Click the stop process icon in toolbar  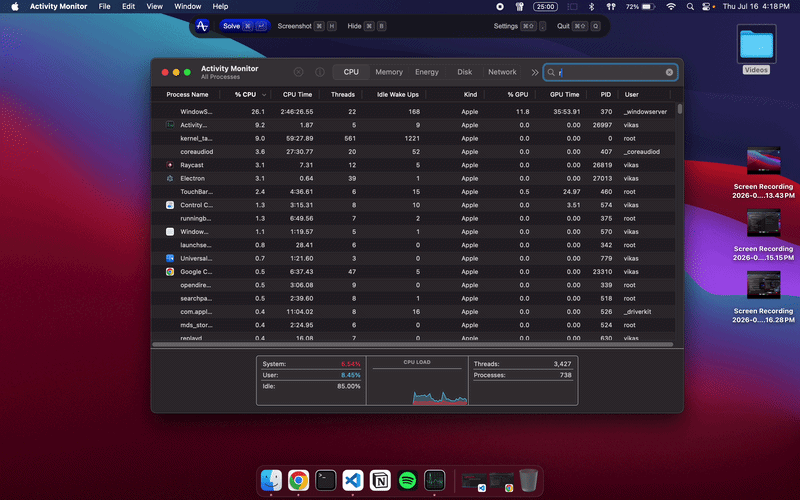click(298, 72)
